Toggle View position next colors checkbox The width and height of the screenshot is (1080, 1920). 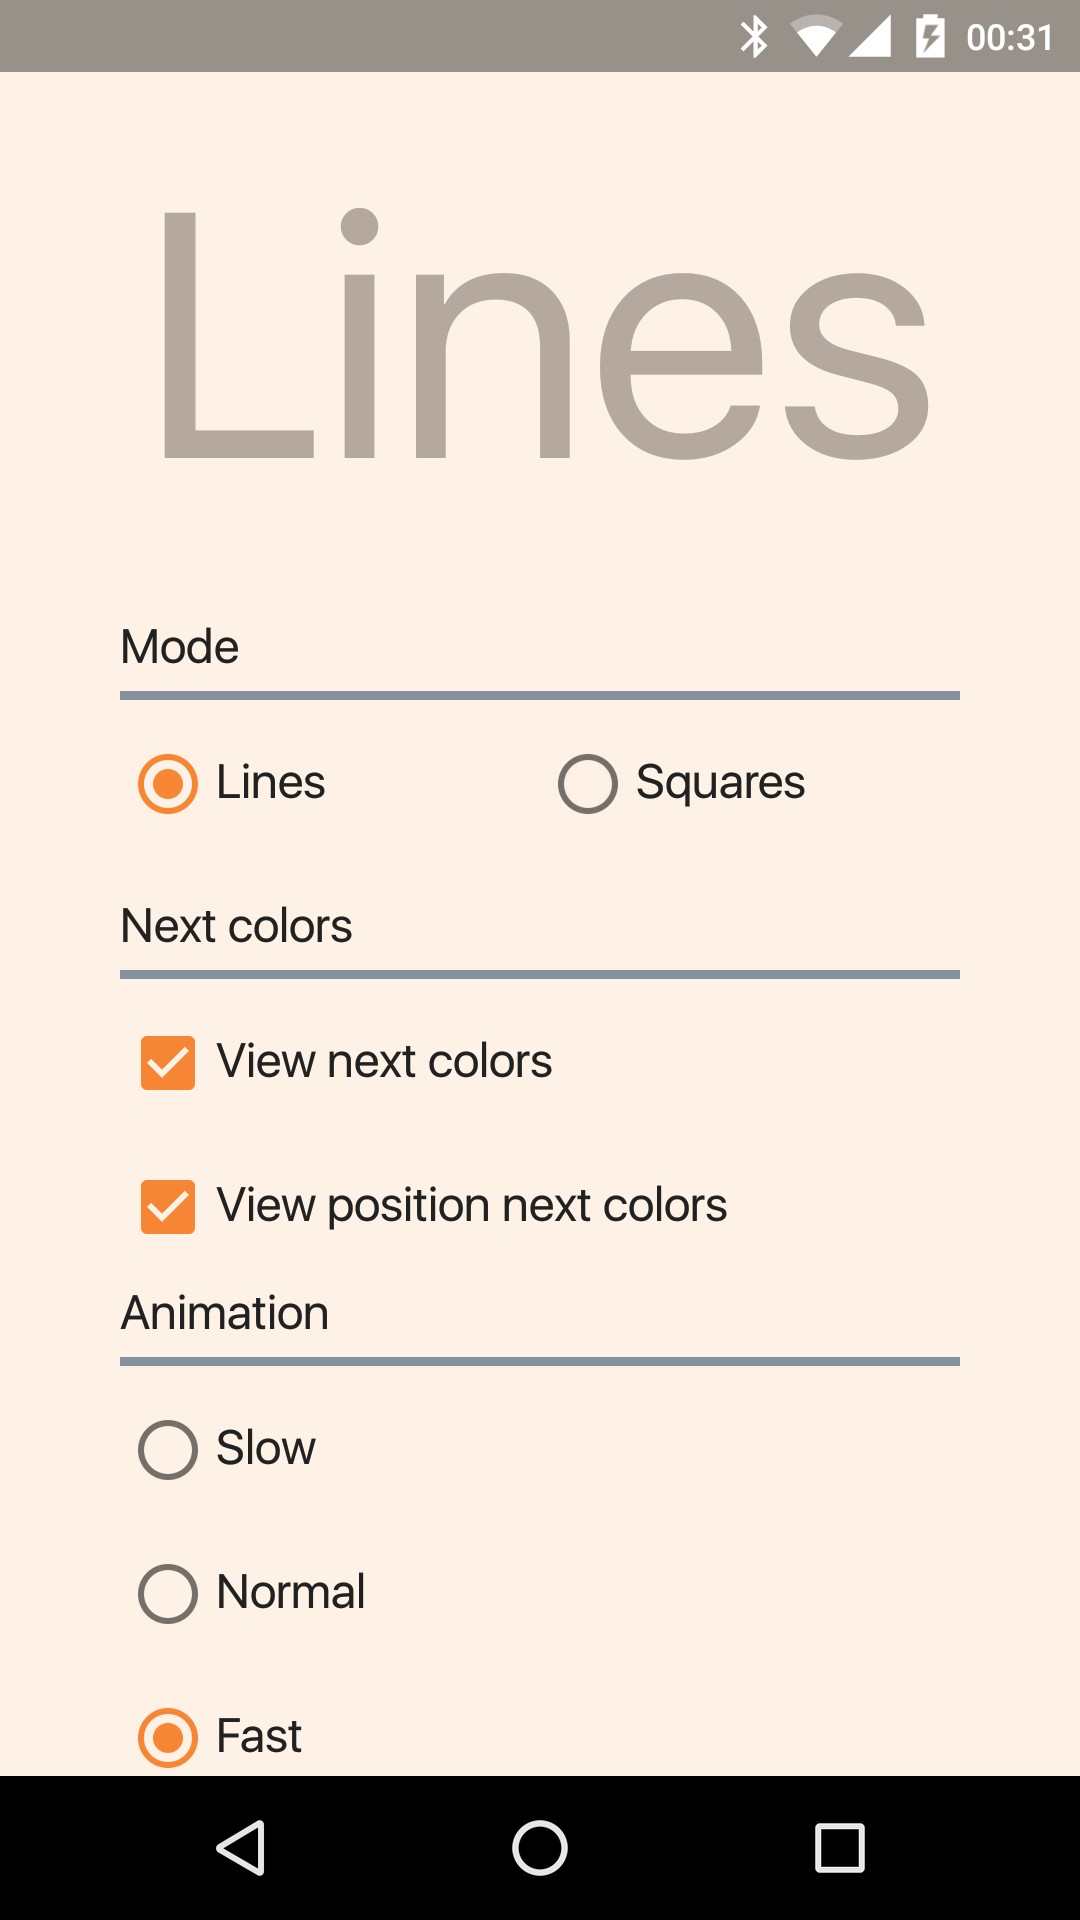point(168,1206)
